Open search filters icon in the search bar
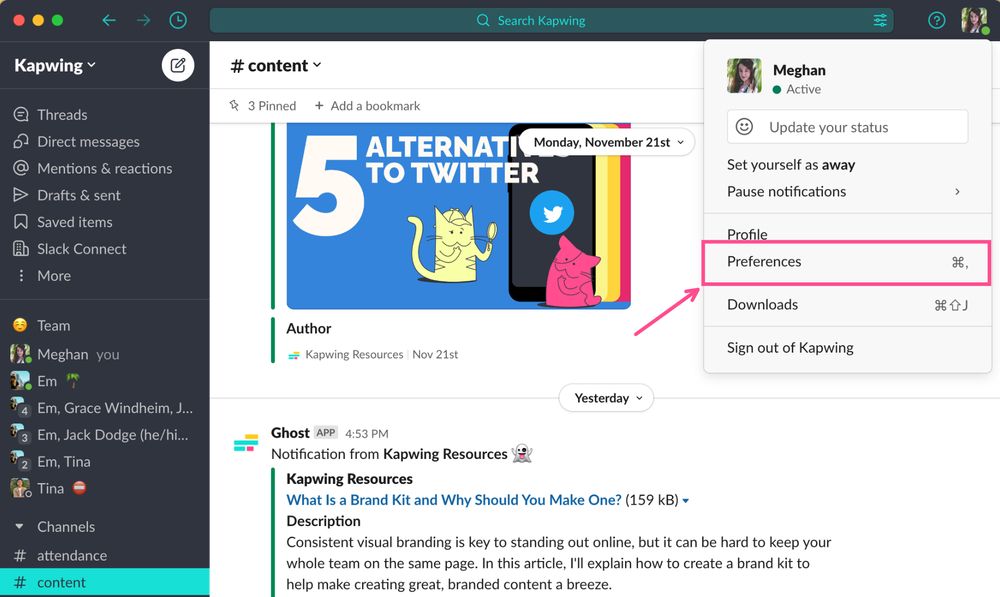The image size is (1000, 597). [879, 20]
